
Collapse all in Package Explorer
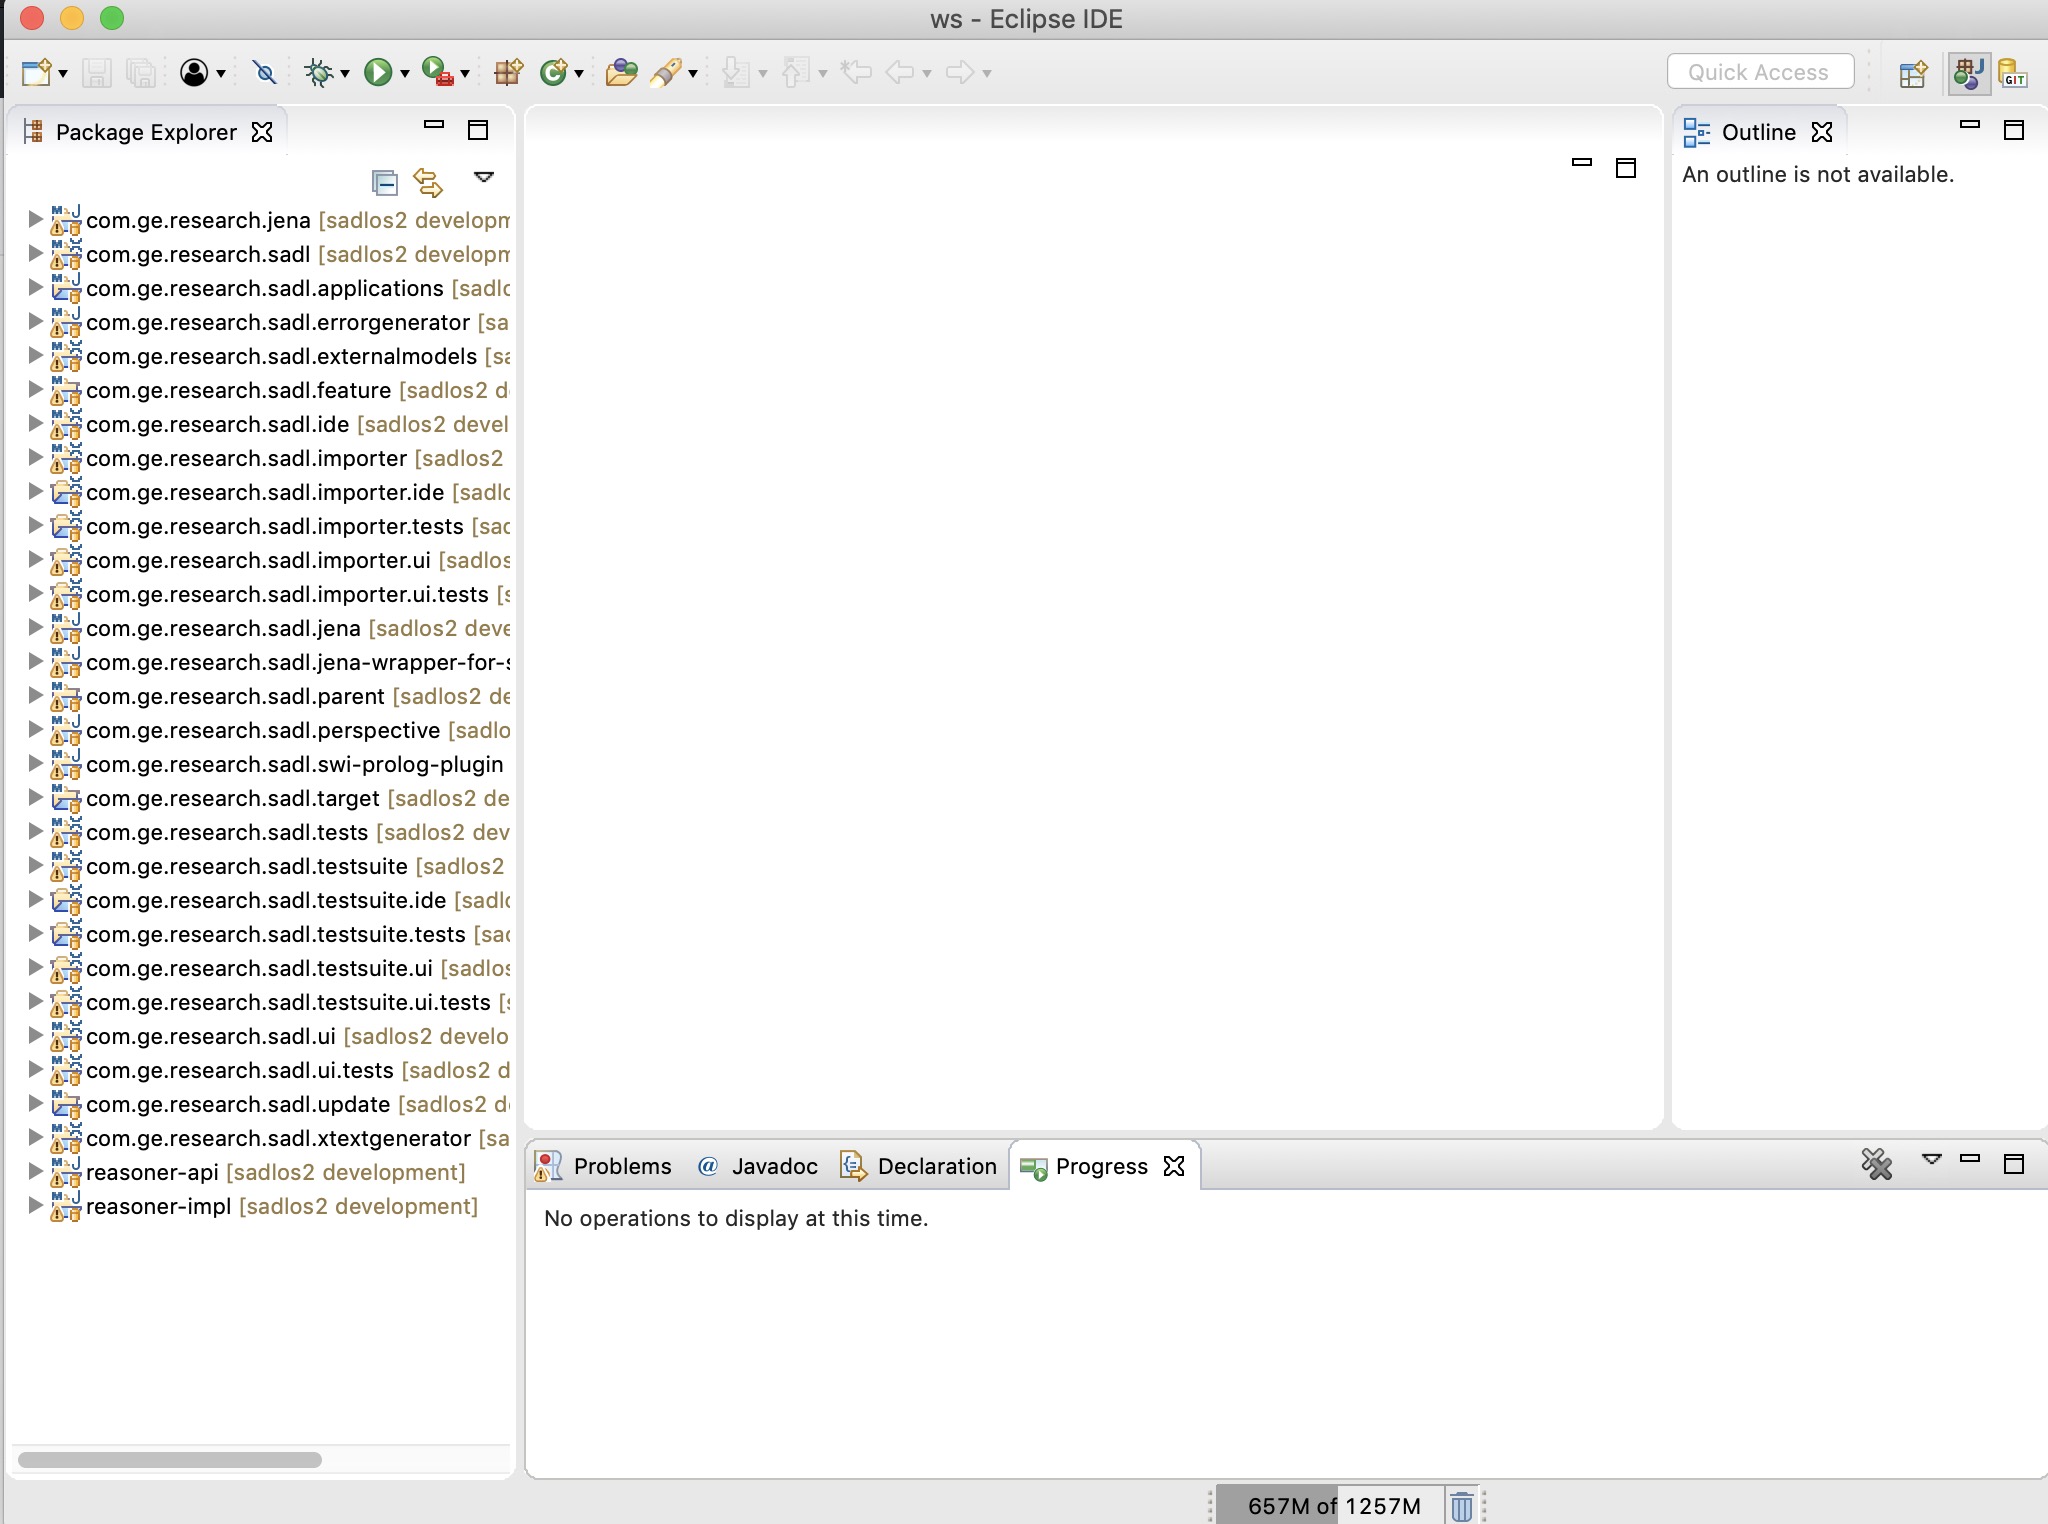384,182
